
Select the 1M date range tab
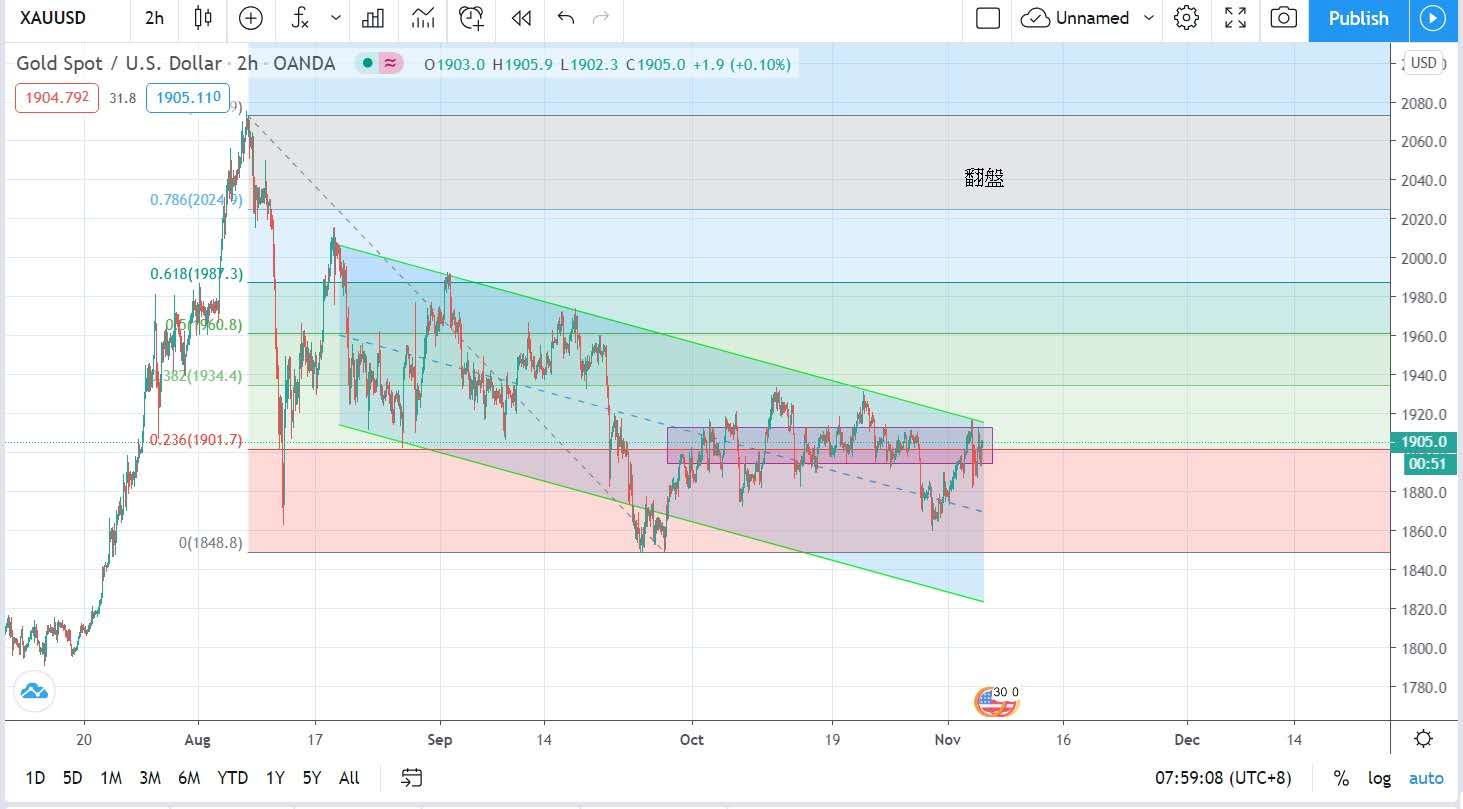point(111,778)
